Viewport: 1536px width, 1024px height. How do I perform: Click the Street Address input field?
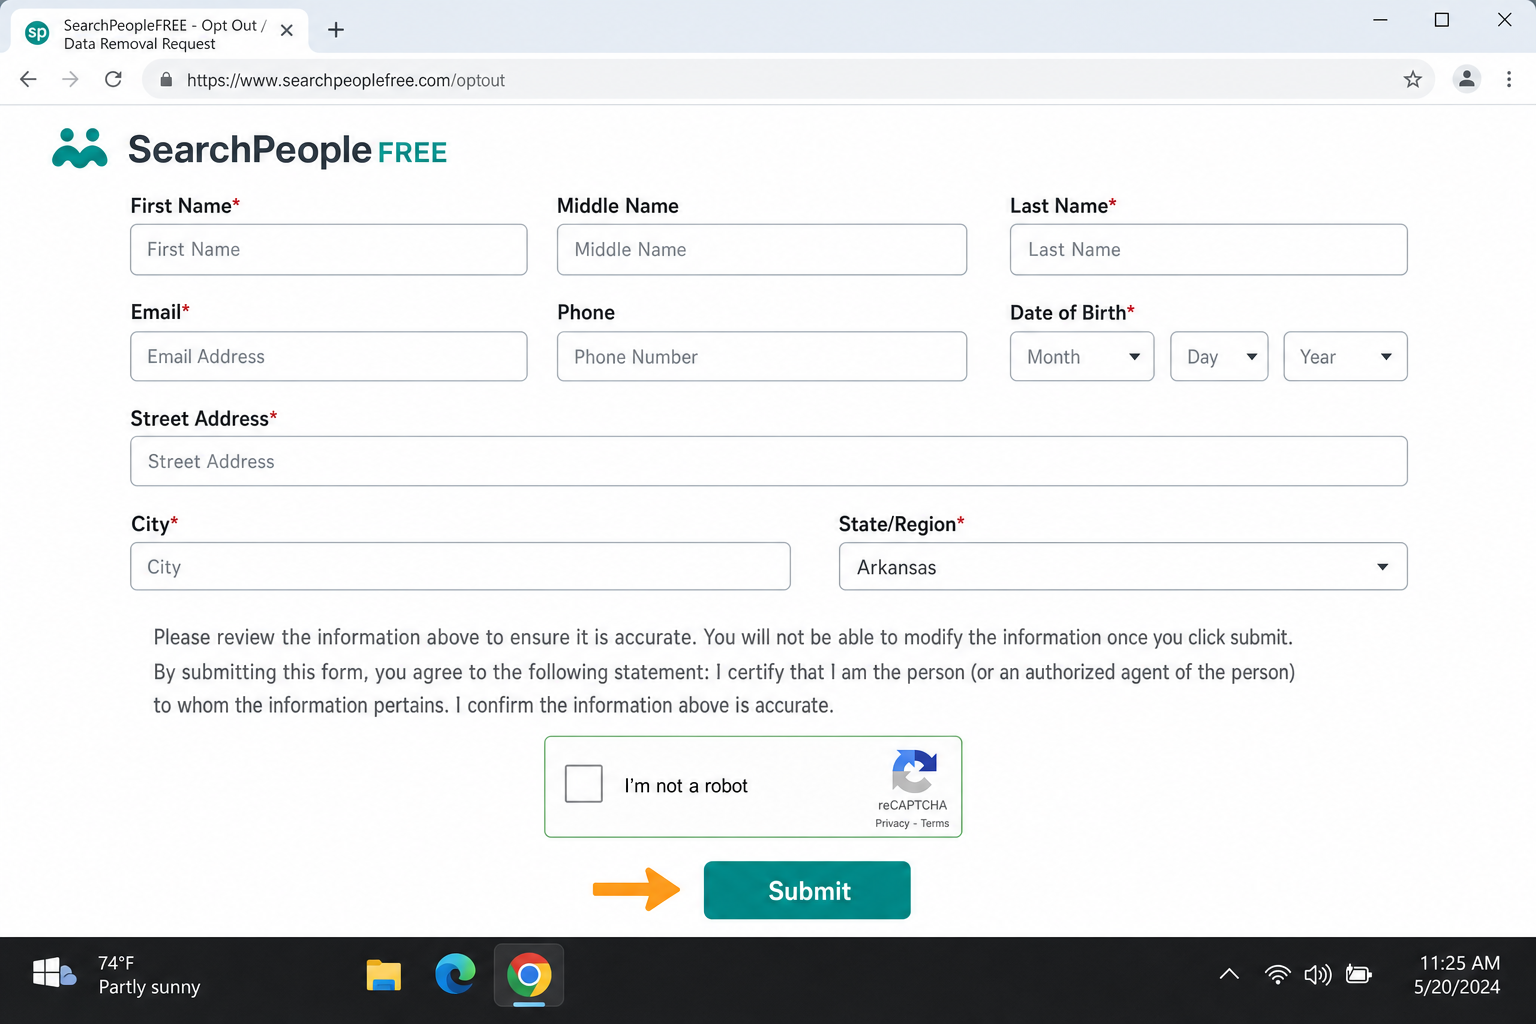point(769,461)
